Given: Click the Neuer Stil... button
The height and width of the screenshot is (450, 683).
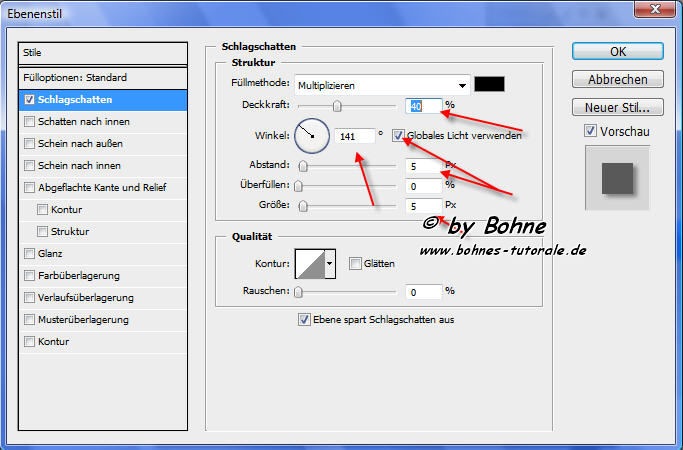Looking at the screenshot, I should (x=617, y=107).
